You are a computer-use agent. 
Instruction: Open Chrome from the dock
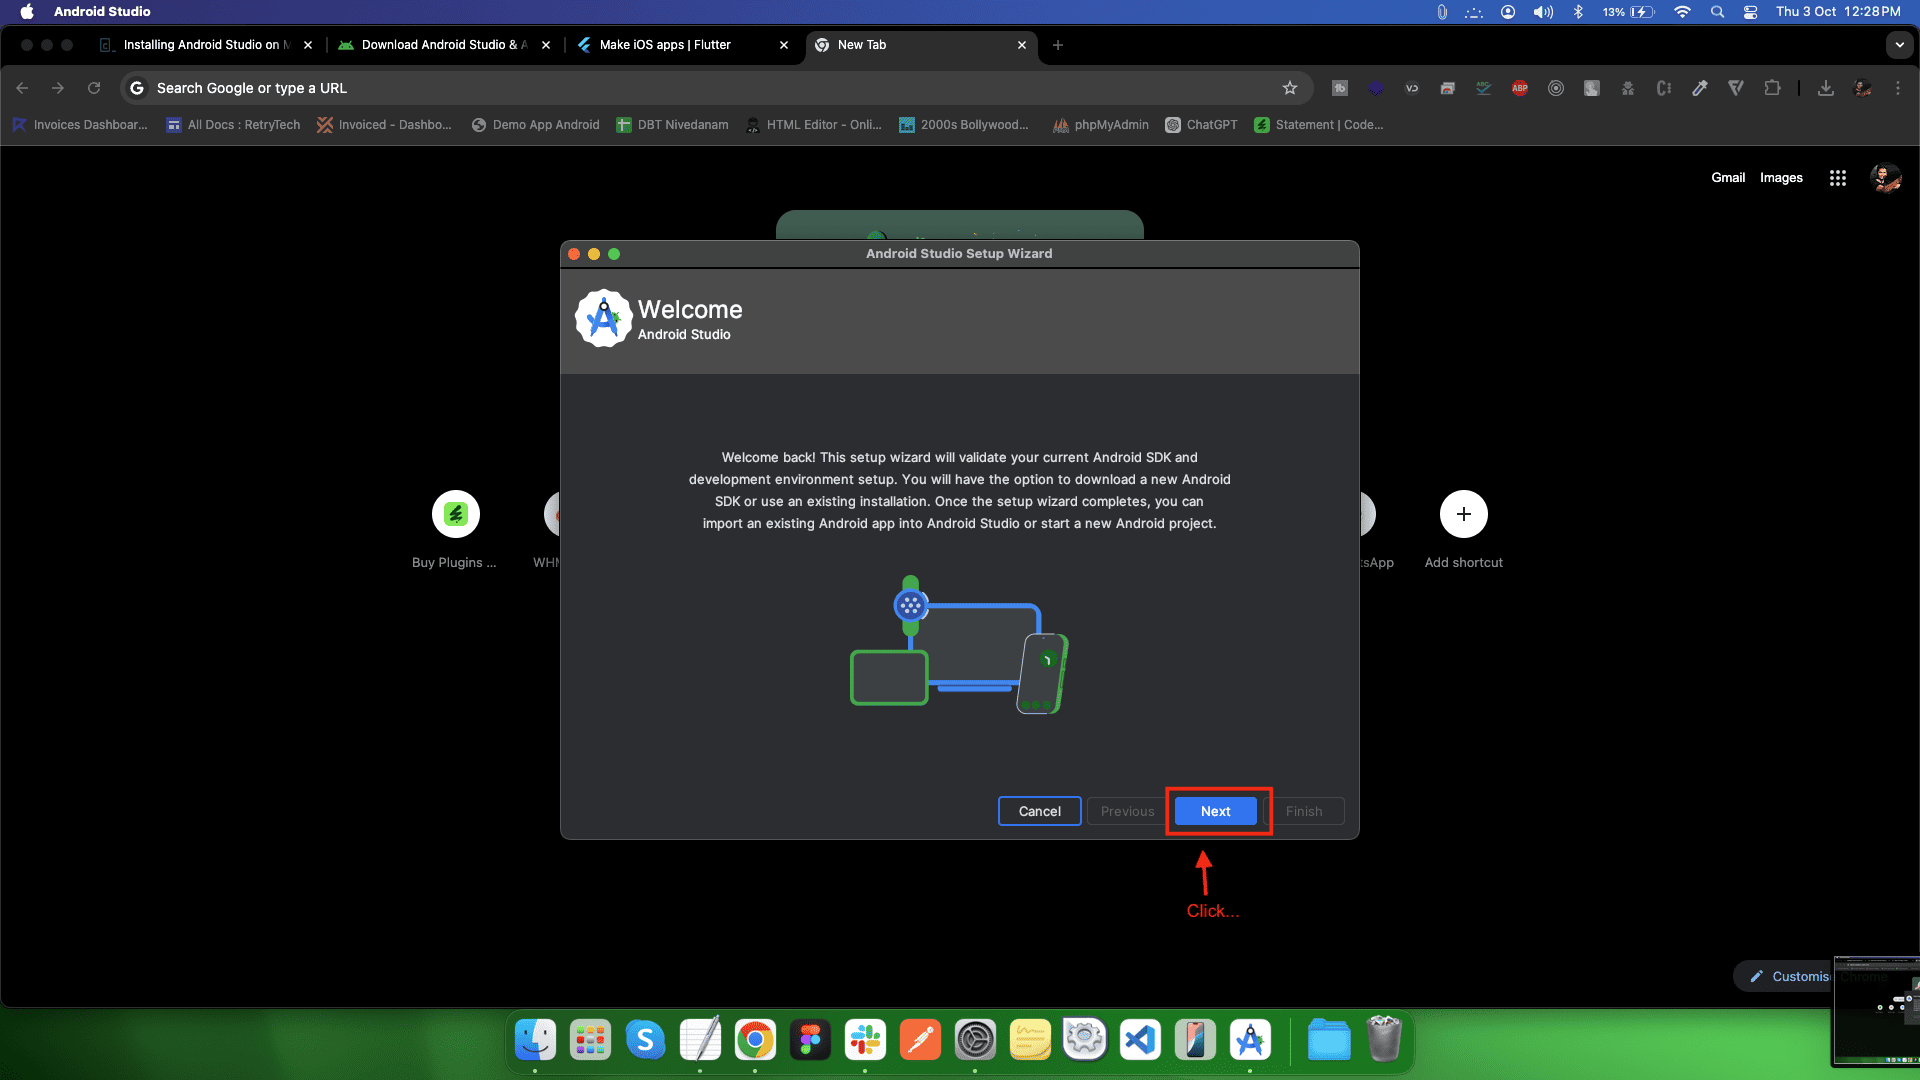[x=755, y=1041]
